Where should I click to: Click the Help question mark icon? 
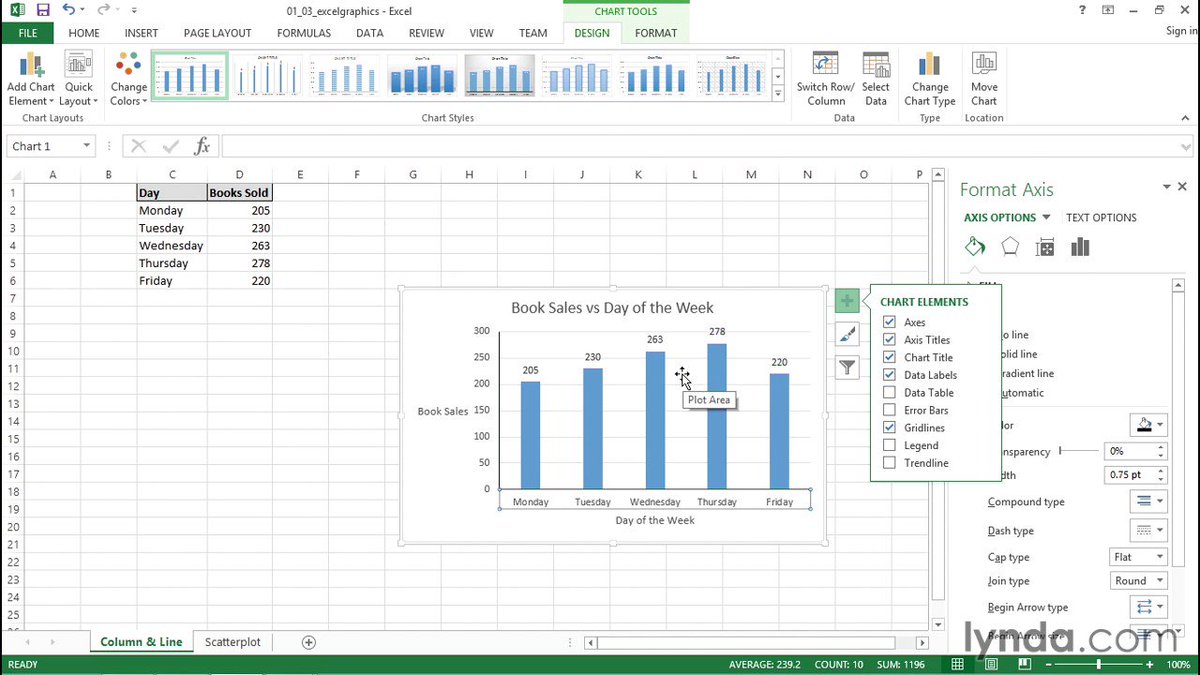[x=1084, y=10]
